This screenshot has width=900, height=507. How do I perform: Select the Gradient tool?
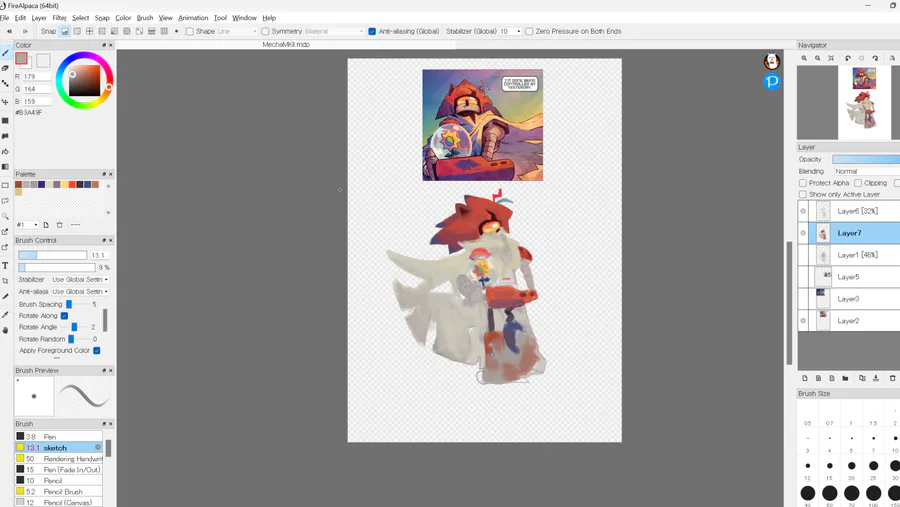pos(5,167)
